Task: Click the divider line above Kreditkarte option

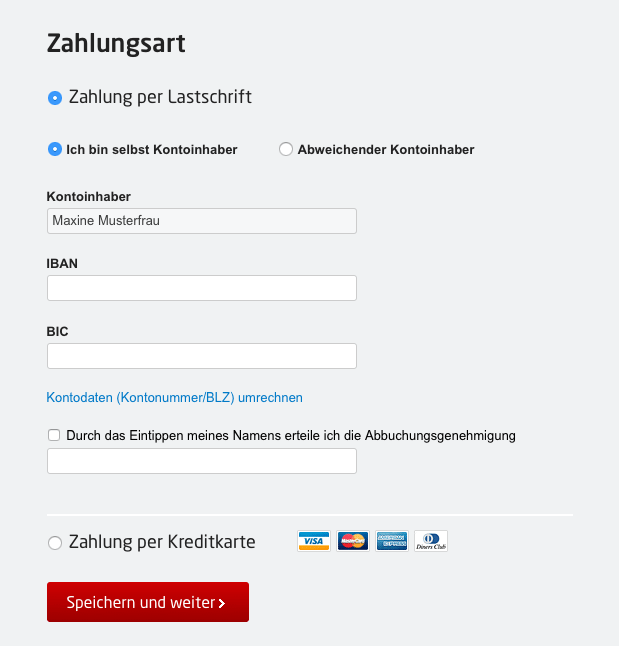Action: pos(310,515)
